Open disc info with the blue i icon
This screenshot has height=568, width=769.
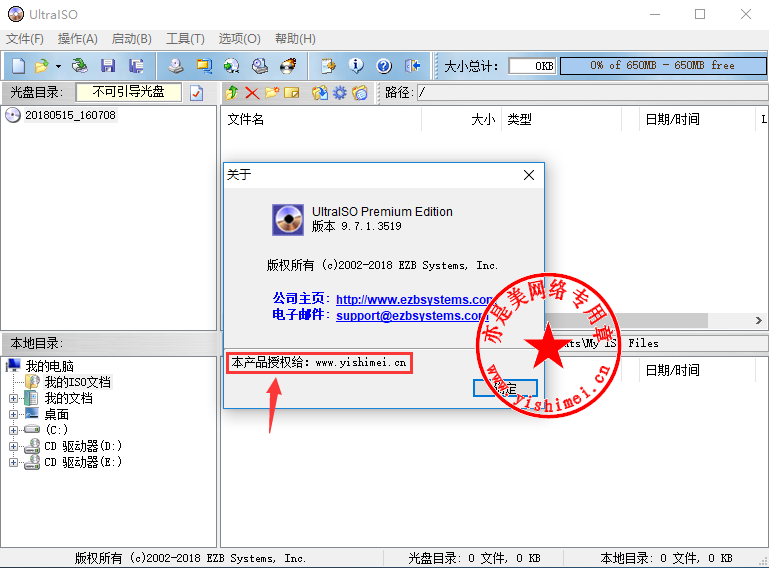click(x=356, y=66)
